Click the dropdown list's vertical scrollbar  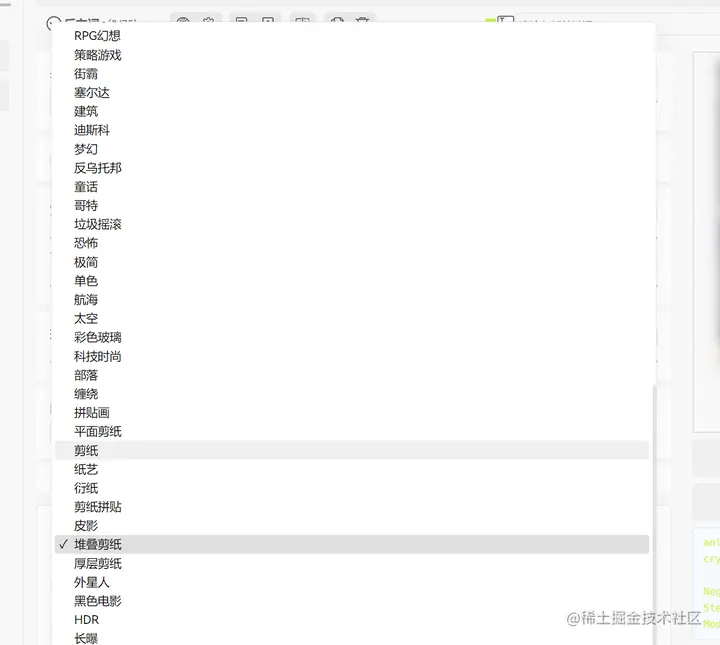[x=654, y=515]
